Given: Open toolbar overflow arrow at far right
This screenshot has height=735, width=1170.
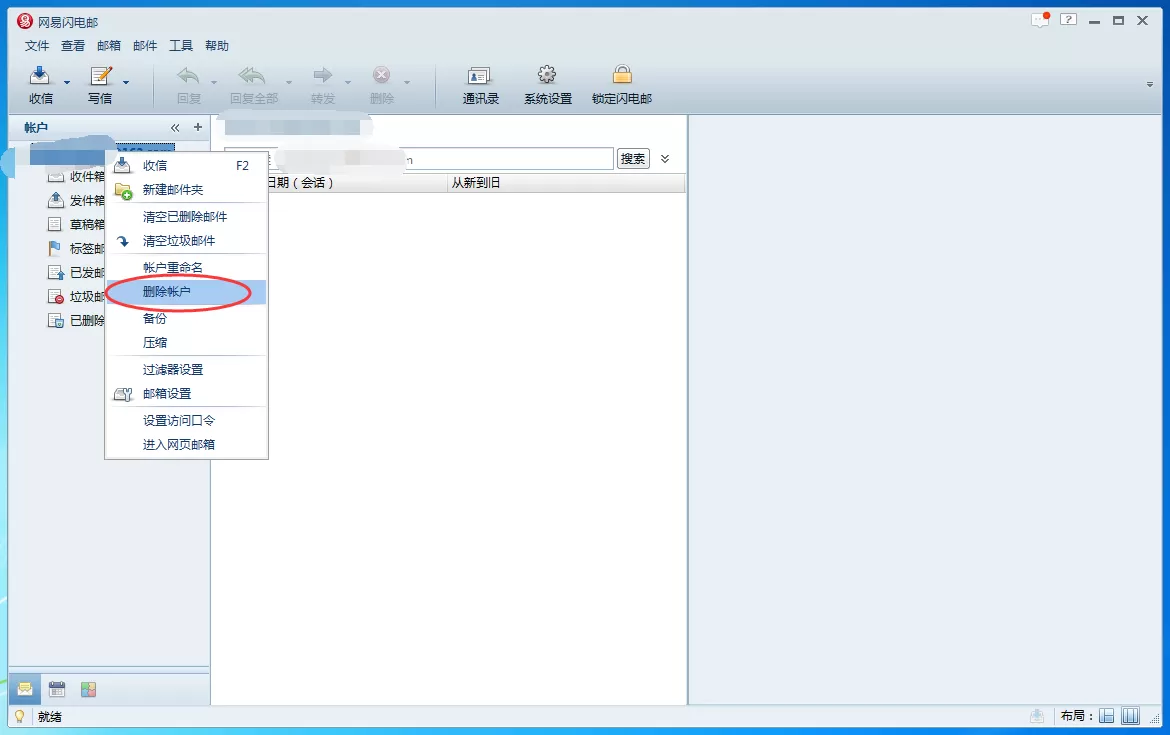Looking at the screenshot, I should [x=1149, y=84].
